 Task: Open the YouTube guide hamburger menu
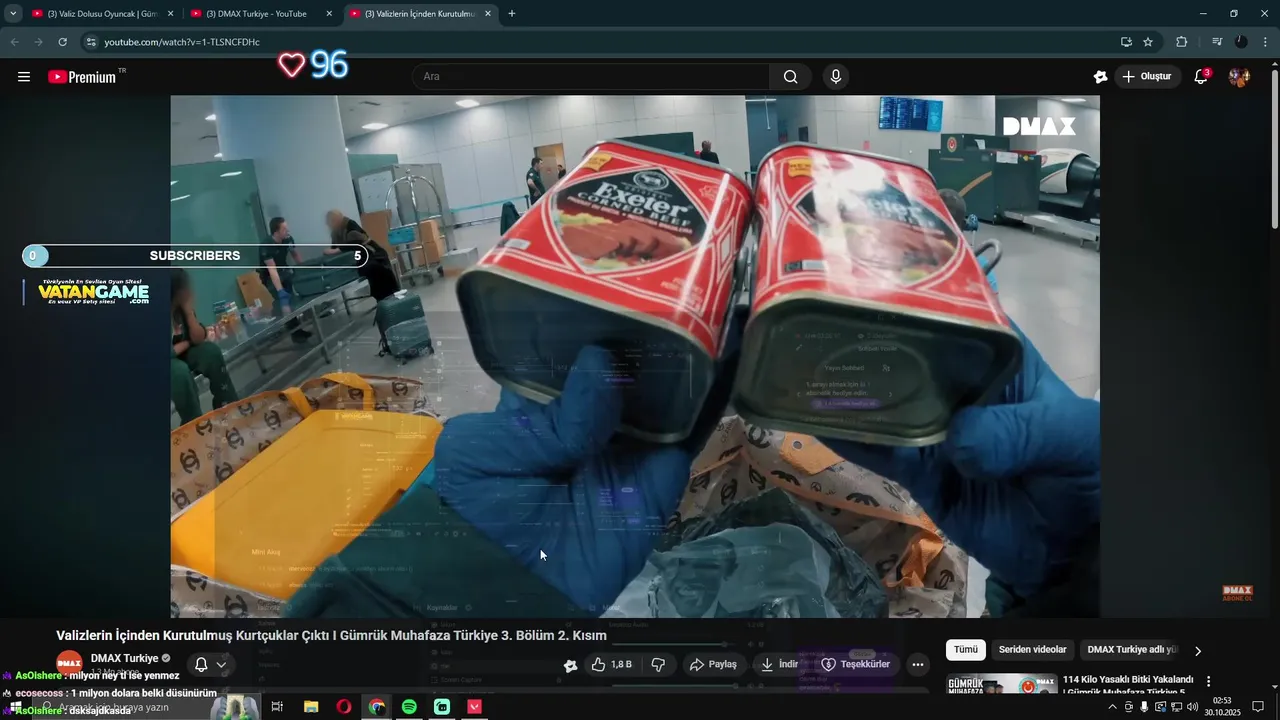click(24, 77)
